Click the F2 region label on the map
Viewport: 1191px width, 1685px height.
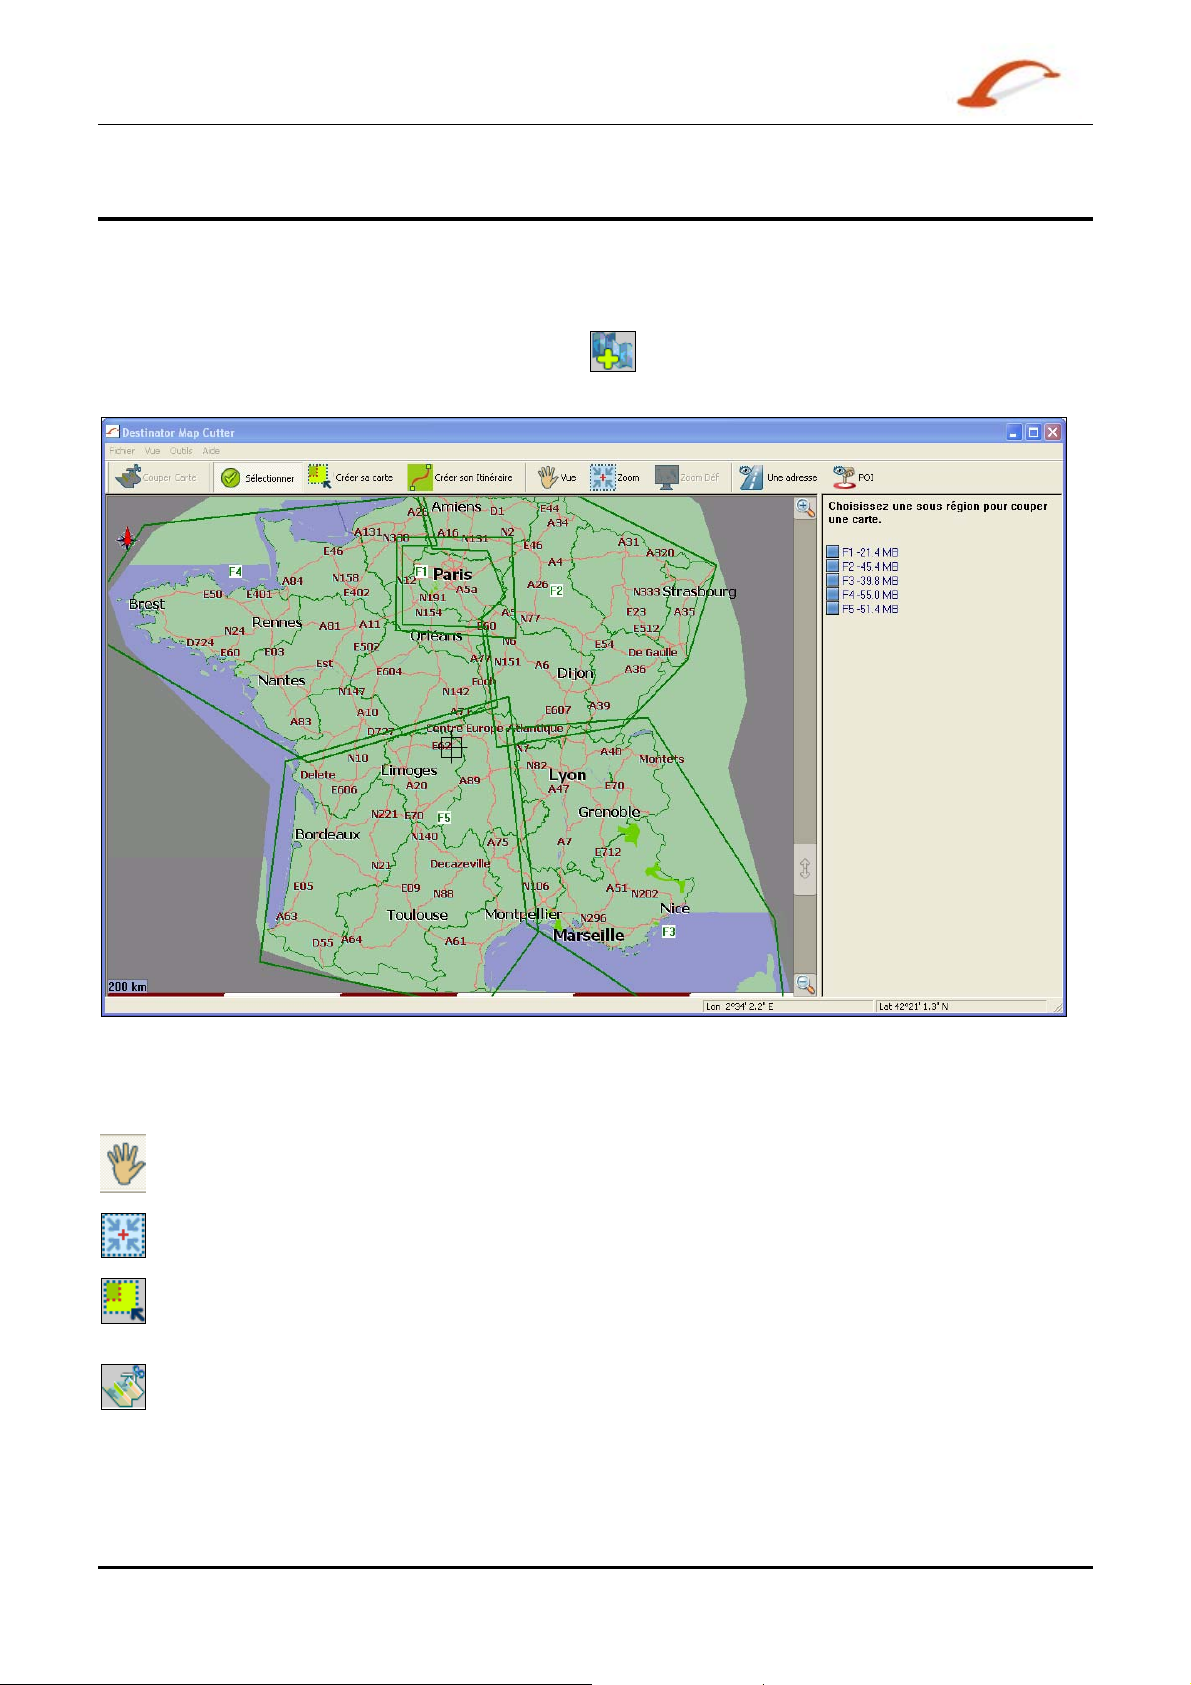pos(556,590)
